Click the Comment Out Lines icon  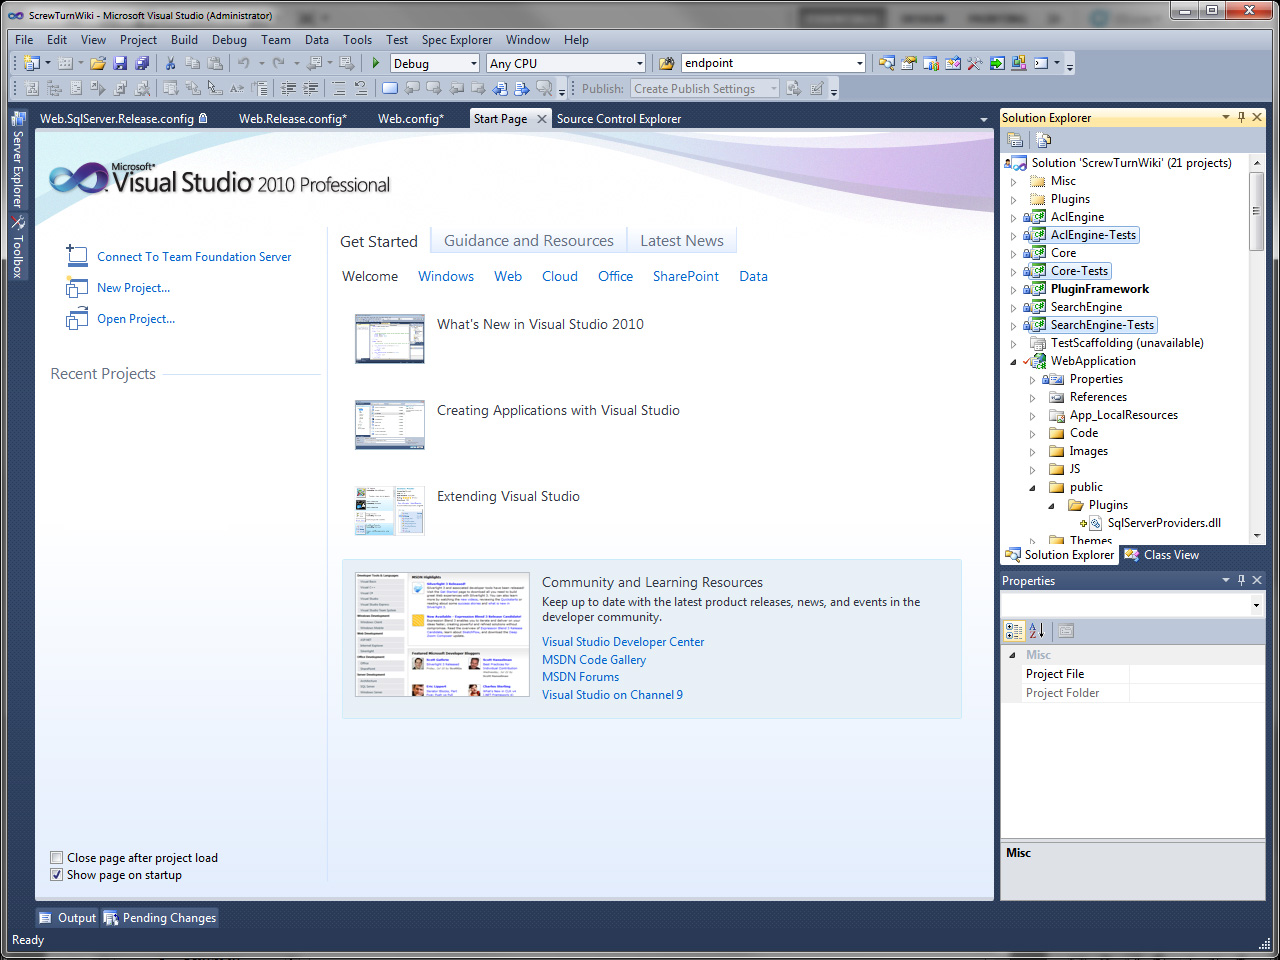pyautogui.click(x=338, y=88)
